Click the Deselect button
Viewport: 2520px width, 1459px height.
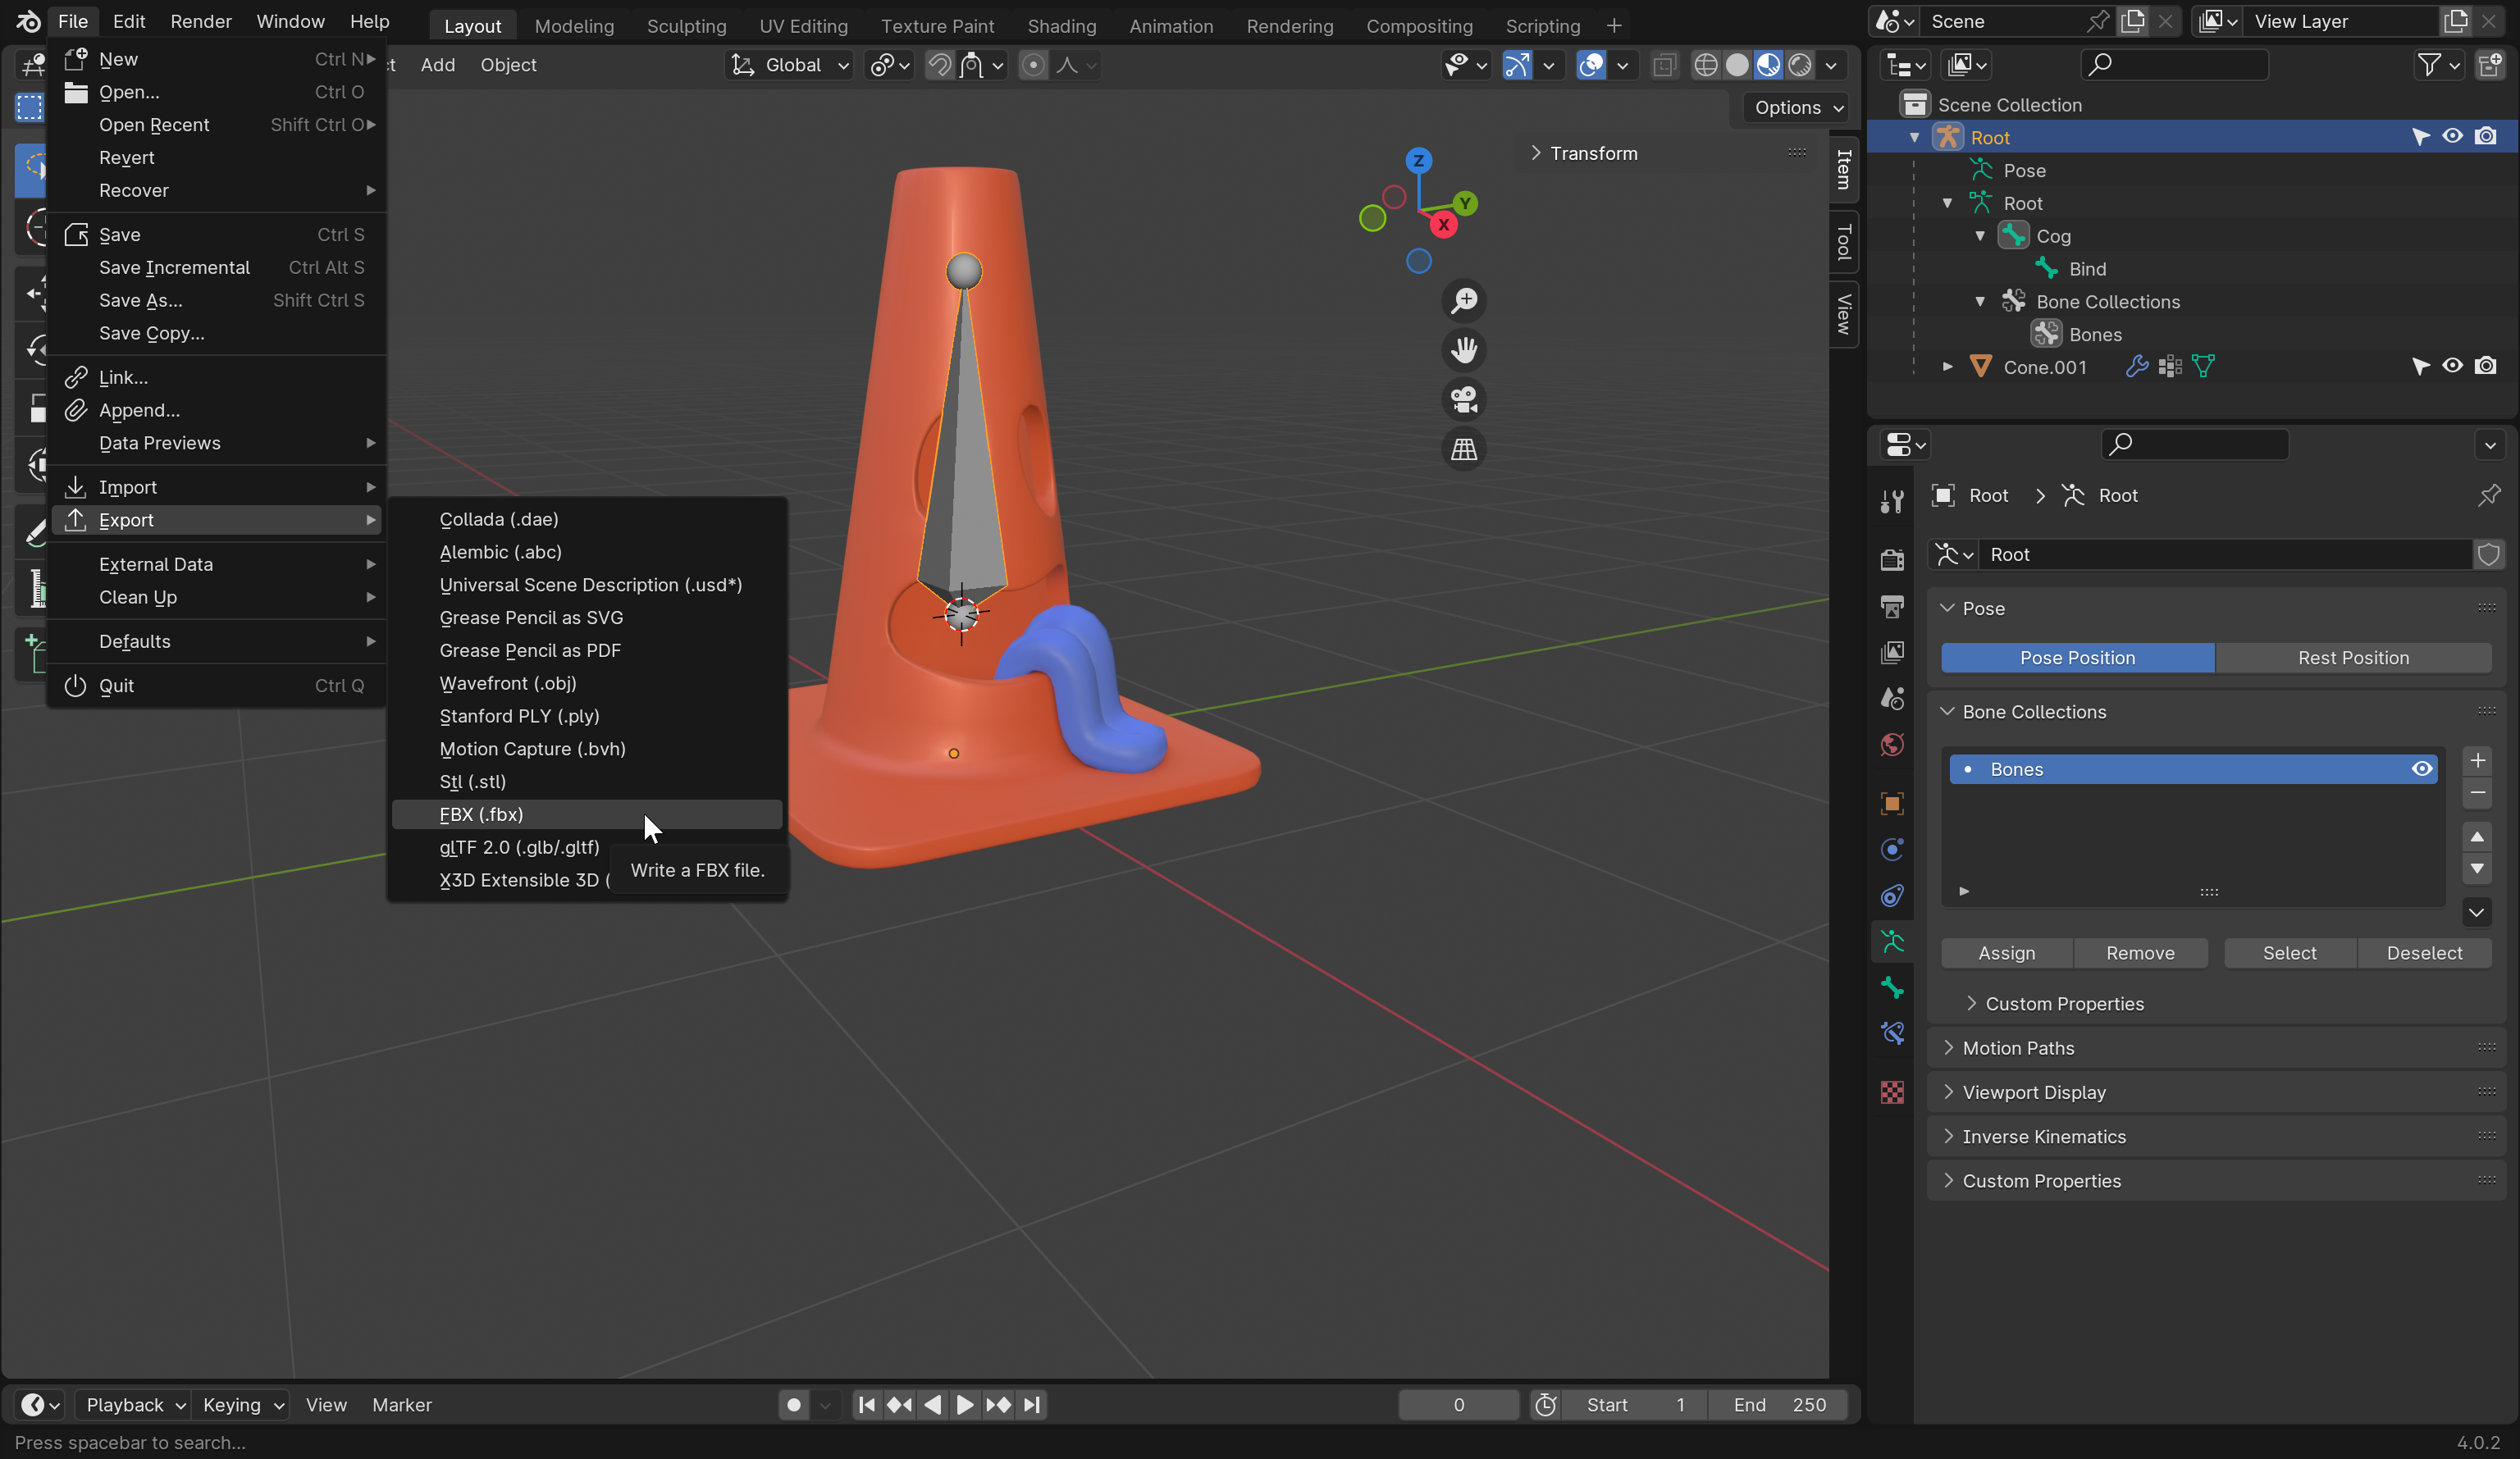pyautogui.click(x=2424, y=953)
